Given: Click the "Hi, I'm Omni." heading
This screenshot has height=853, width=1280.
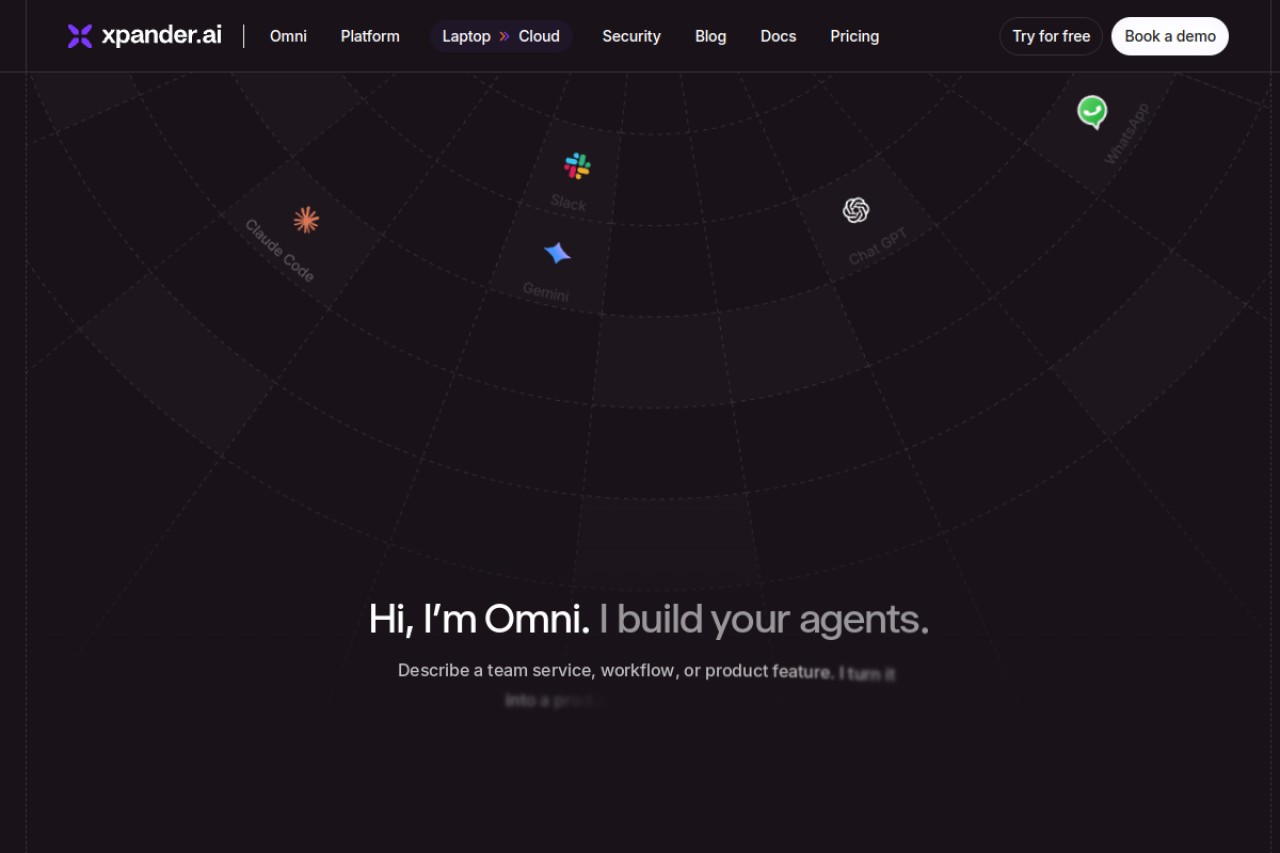Looking at the screenshot, I should (479, 619).
